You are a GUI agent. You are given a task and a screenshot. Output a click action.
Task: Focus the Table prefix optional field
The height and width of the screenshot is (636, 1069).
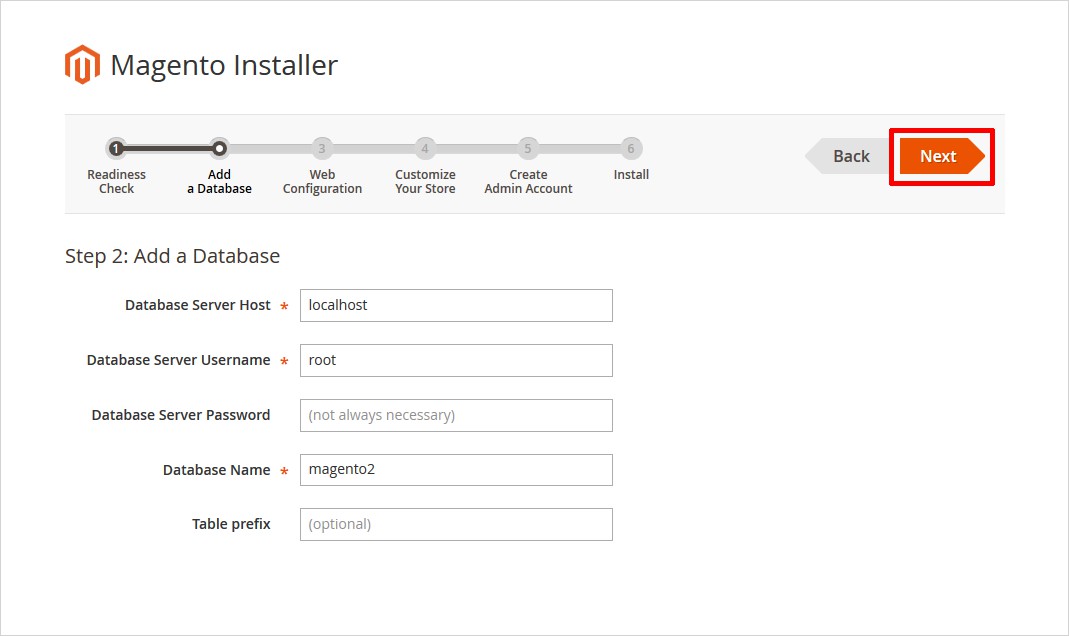pos(456,524)
